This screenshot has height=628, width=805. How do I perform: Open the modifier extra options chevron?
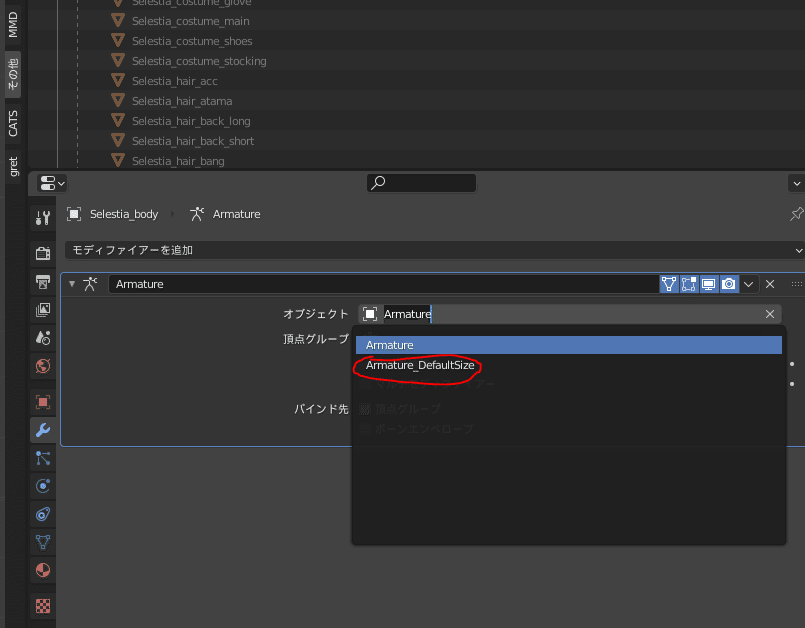pyautogui.click(x=749, y=284)
